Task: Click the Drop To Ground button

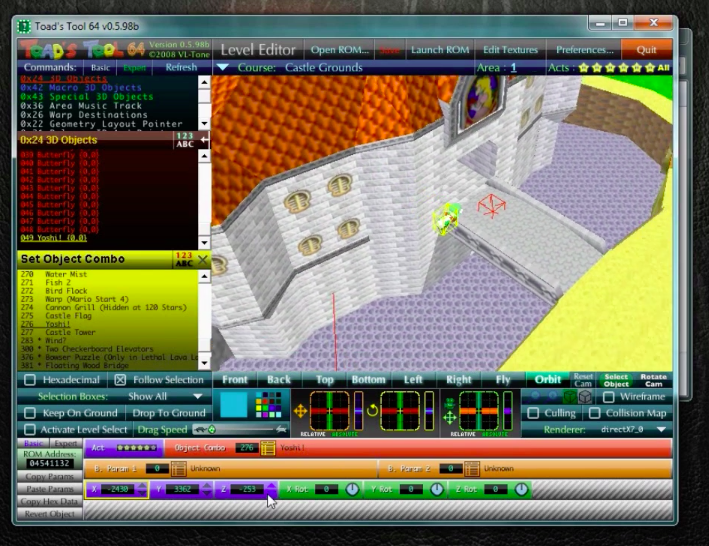Action: pos(169,413)
